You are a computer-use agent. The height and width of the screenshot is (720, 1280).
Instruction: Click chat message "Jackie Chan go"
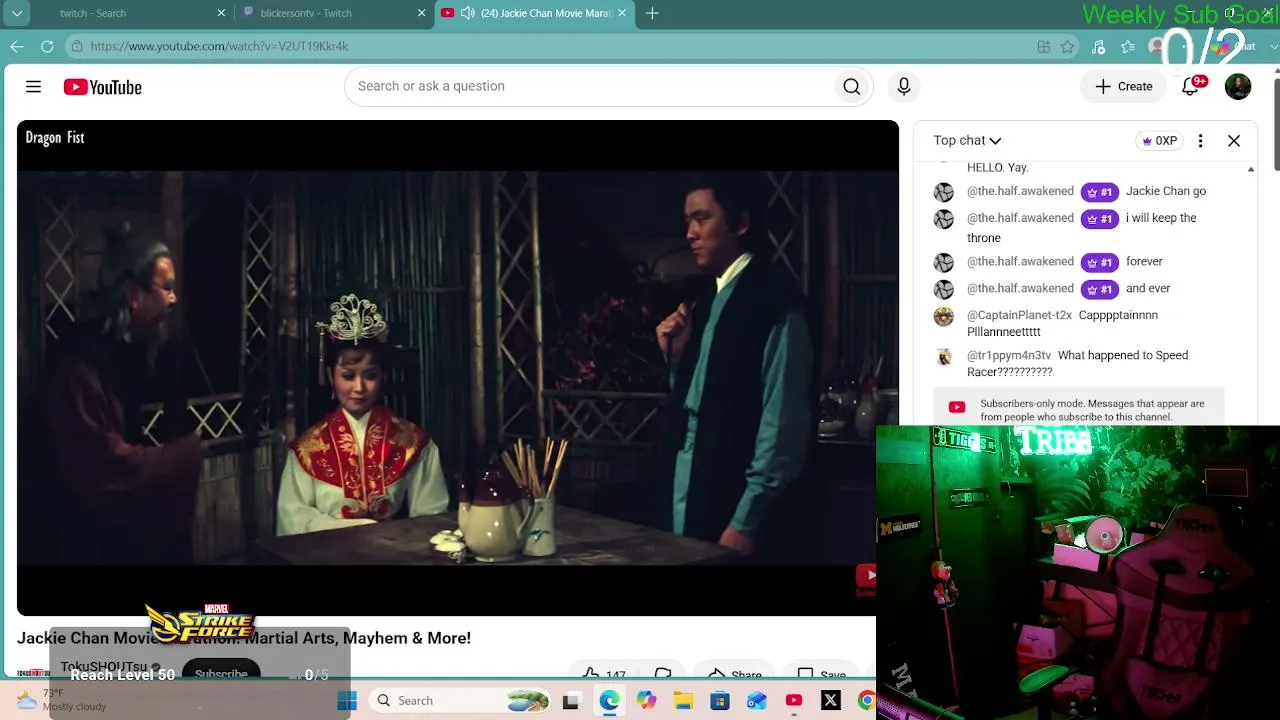tap(1166, 191)
